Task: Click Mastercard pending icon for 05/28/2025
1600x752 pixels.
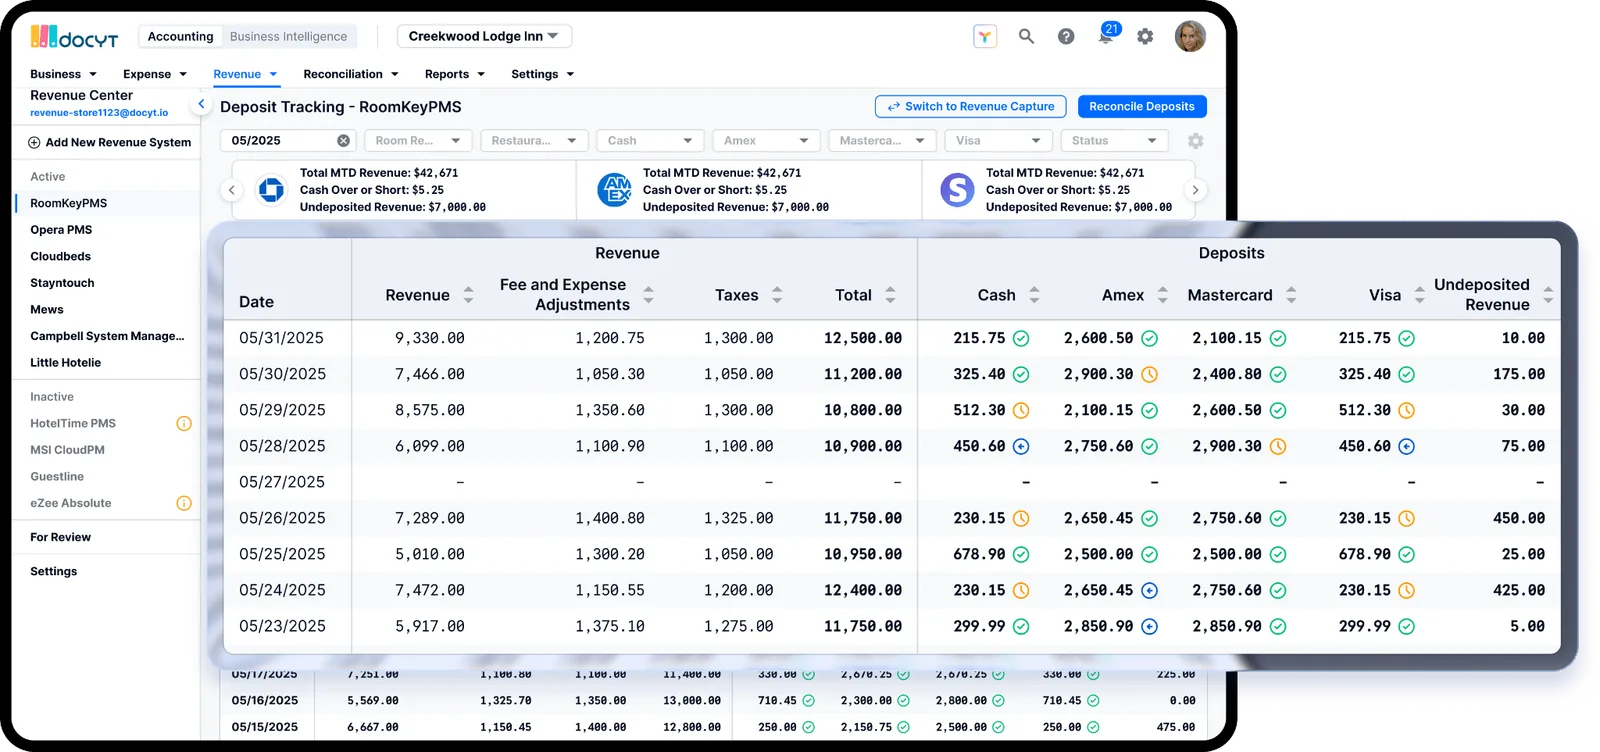Action: 1278,447
